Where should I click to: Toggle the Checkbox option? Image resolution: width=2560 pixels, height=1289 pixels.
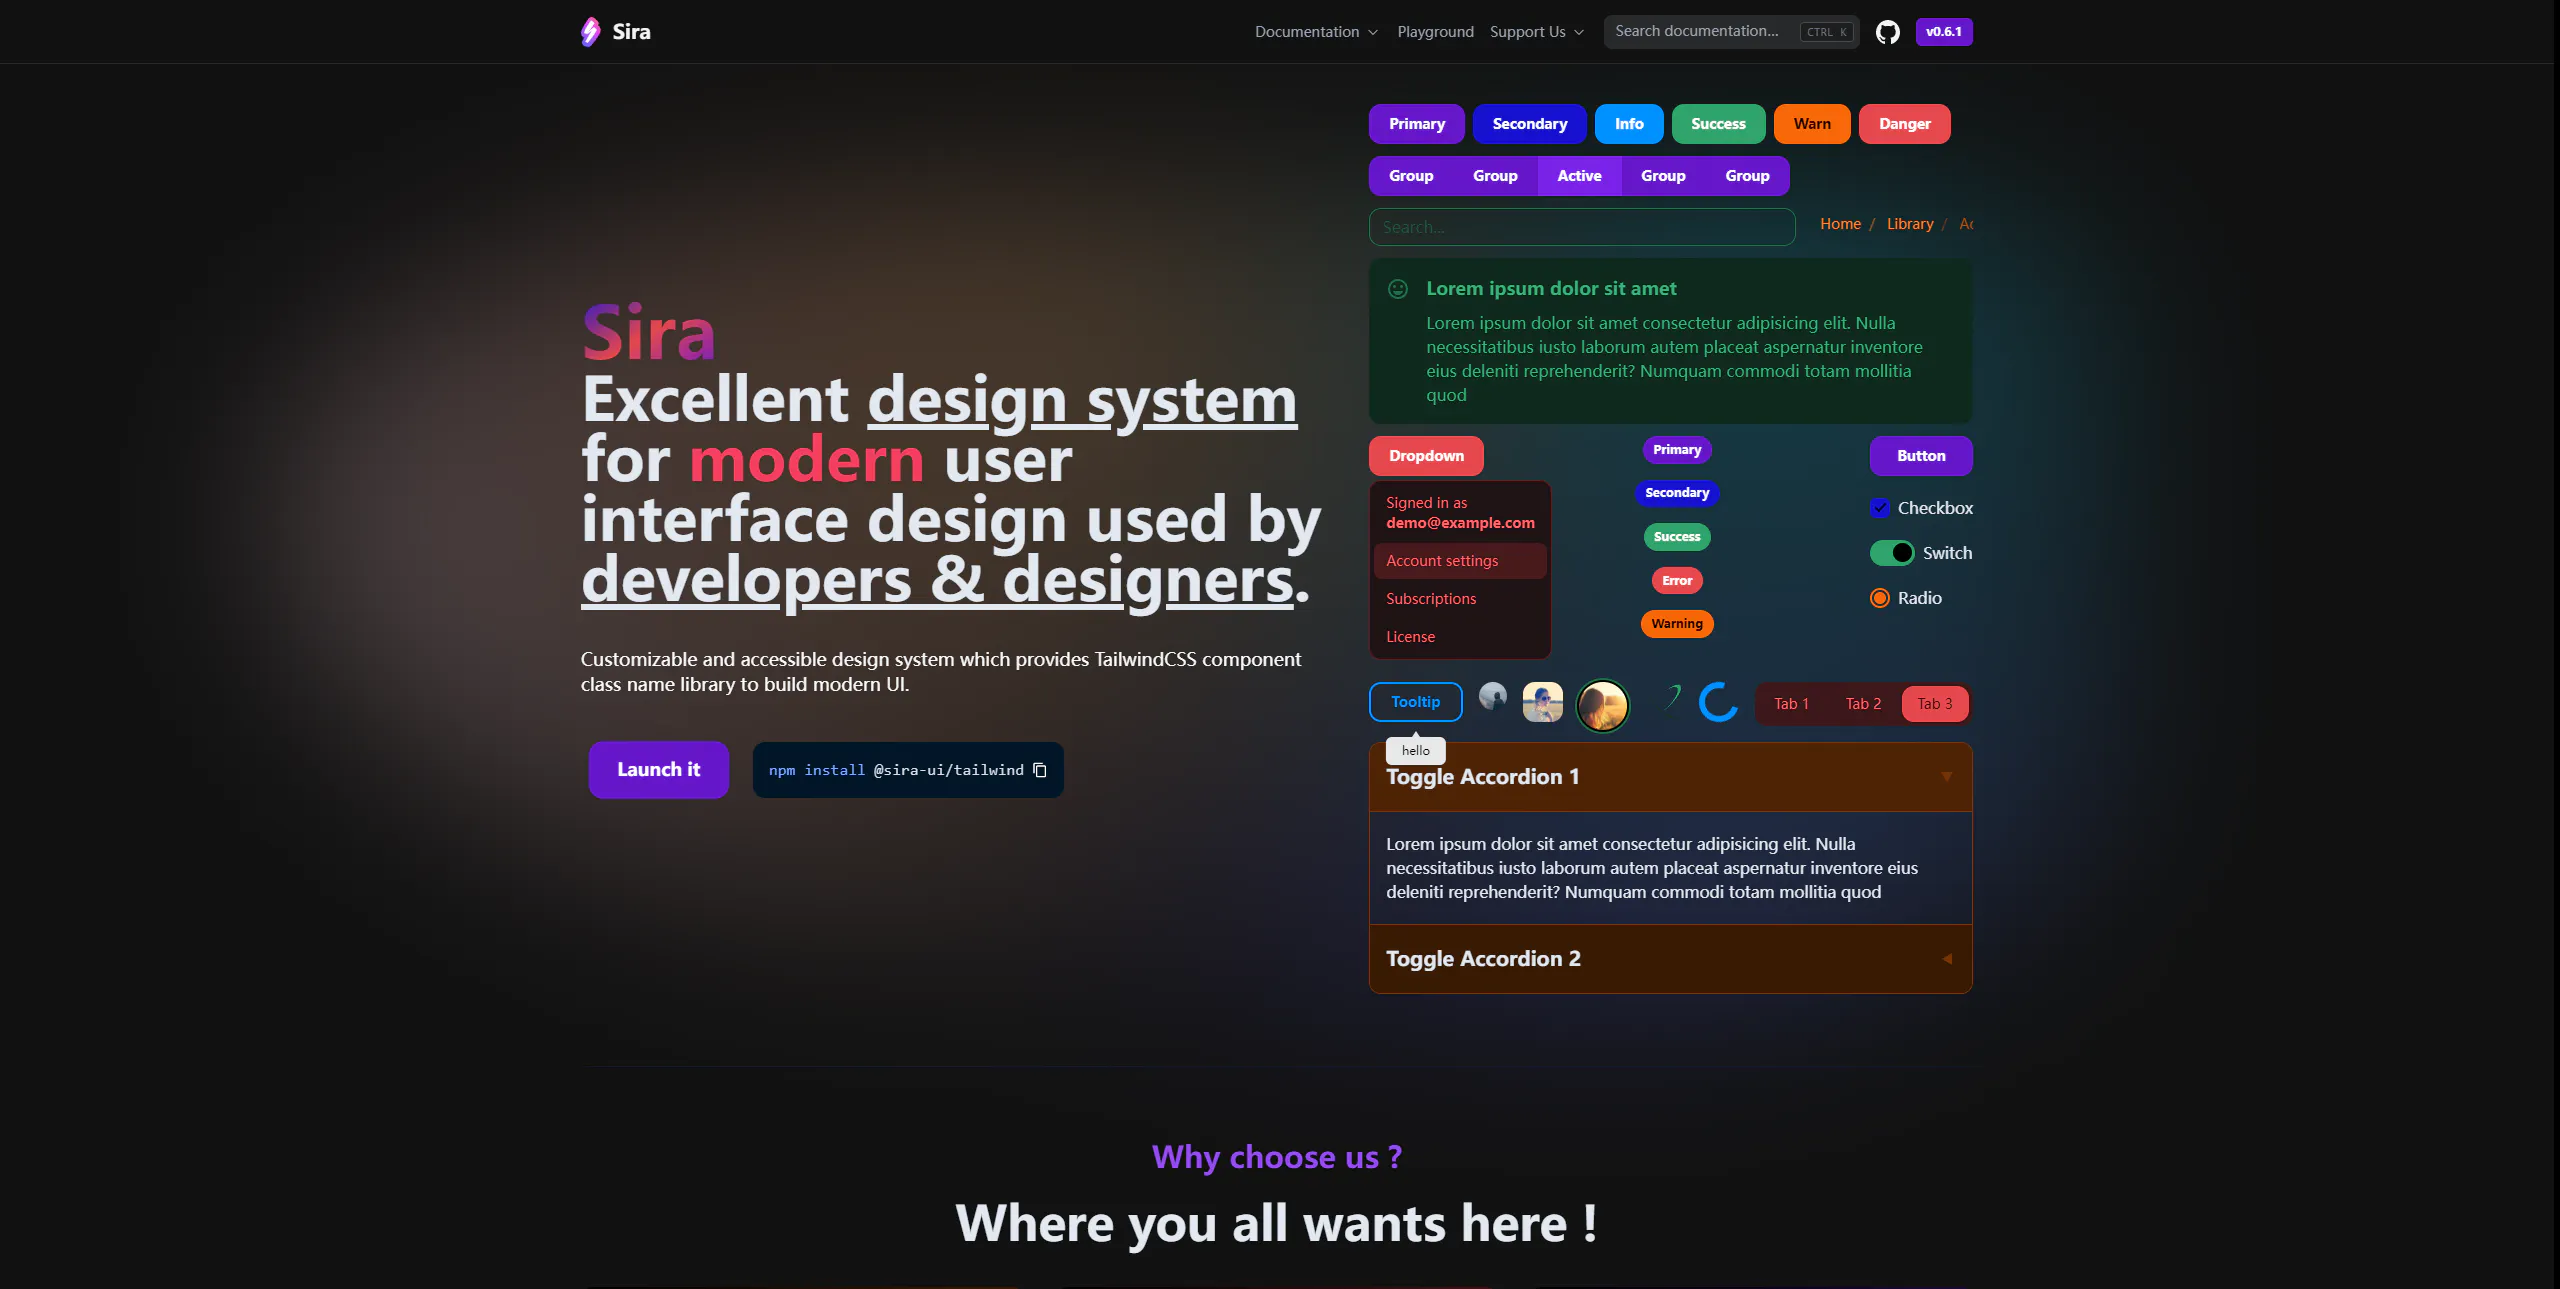1880,508
